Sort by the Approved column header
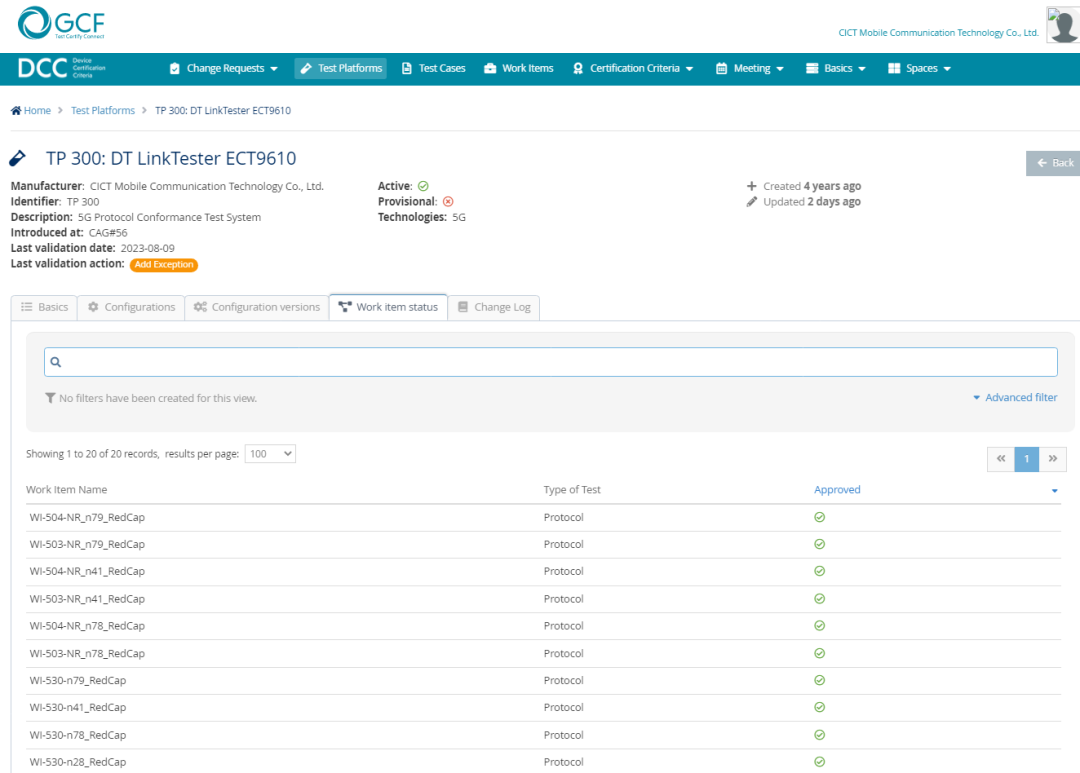Image resolution: width=1080 pixels, height=773 pixels. click(x=837, y=490)
